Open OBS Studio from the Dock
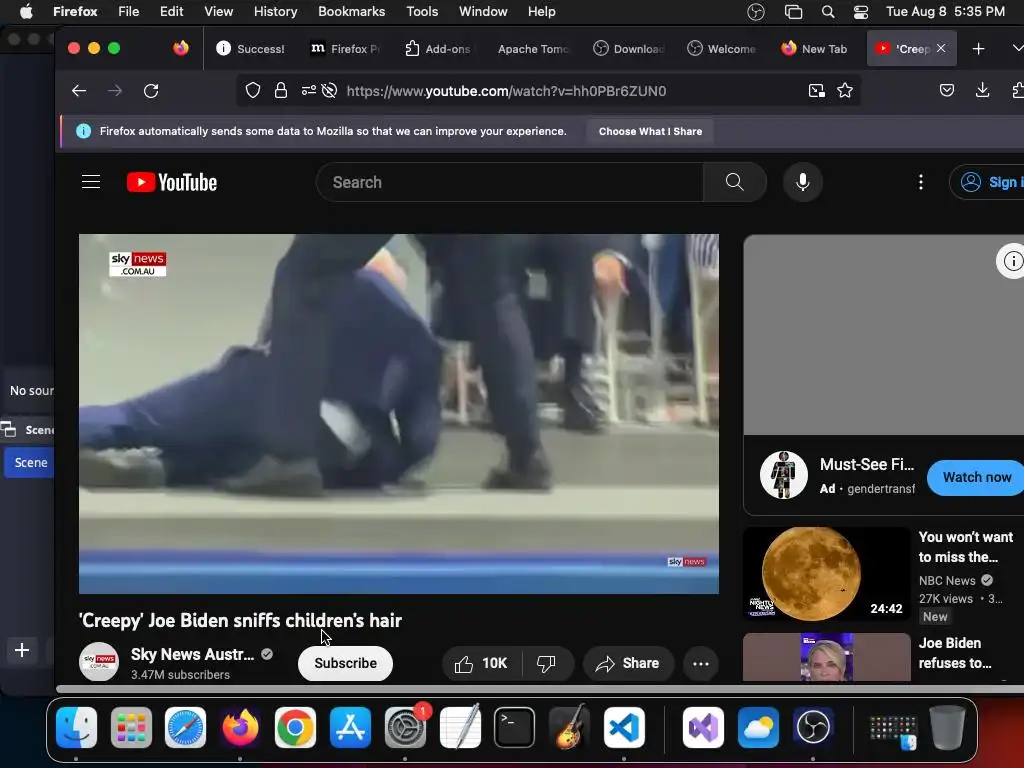 point(813,727)
